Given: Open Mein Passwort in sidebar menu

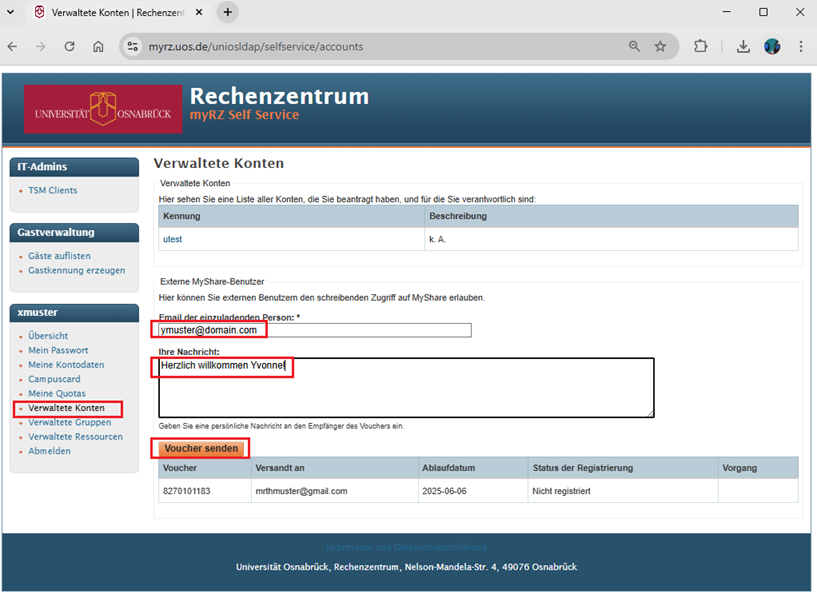Looking at the screenshot, I should [58, 350].
